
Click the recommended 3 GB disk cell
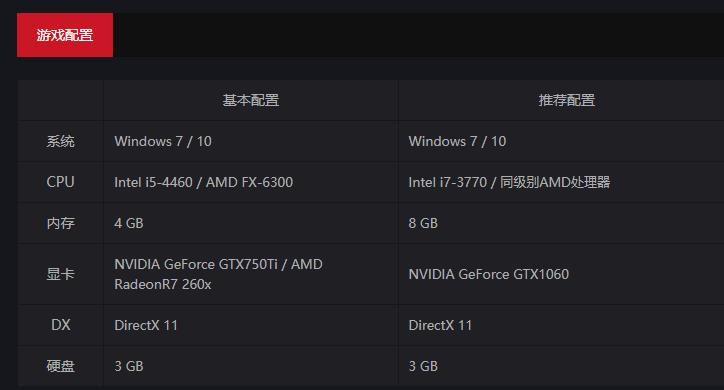(561, 366)
